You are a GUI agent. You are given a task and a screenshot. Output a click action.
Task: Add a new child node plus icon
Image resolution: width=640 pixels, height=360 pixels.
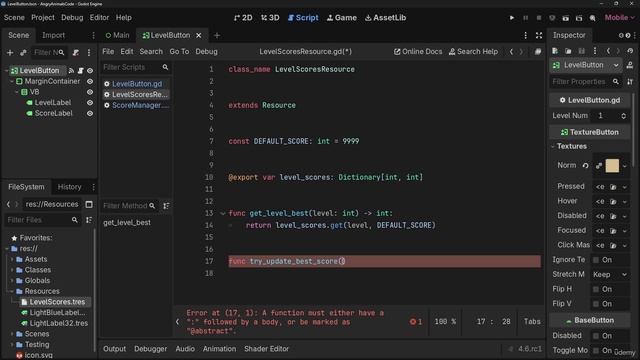[x=10, y=53]
